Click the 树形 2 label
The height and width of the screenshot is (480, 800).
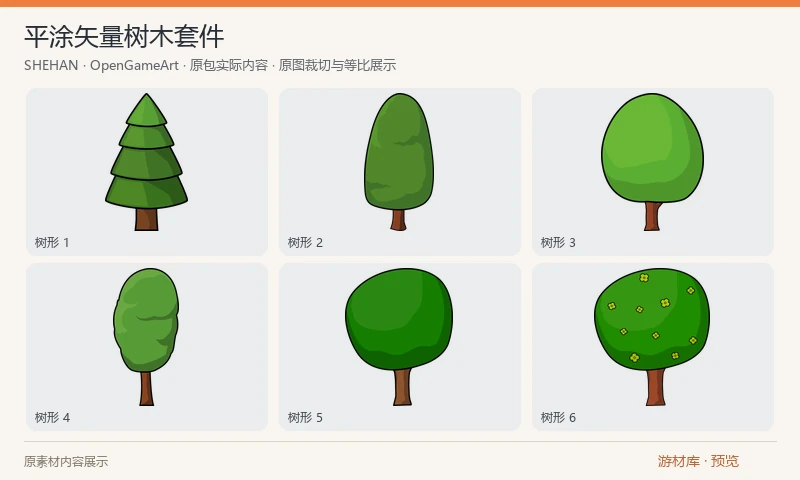pyautogui.click(x=305, y=242)
